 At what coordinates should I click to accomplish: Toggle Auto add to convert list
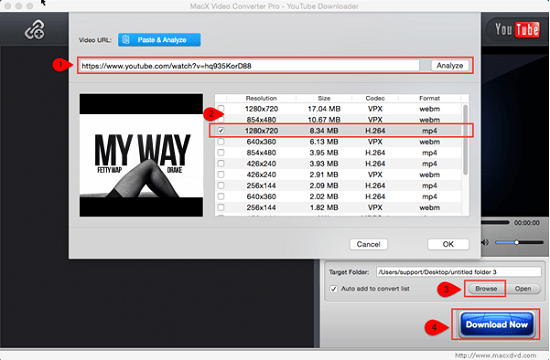click(334, 289)
